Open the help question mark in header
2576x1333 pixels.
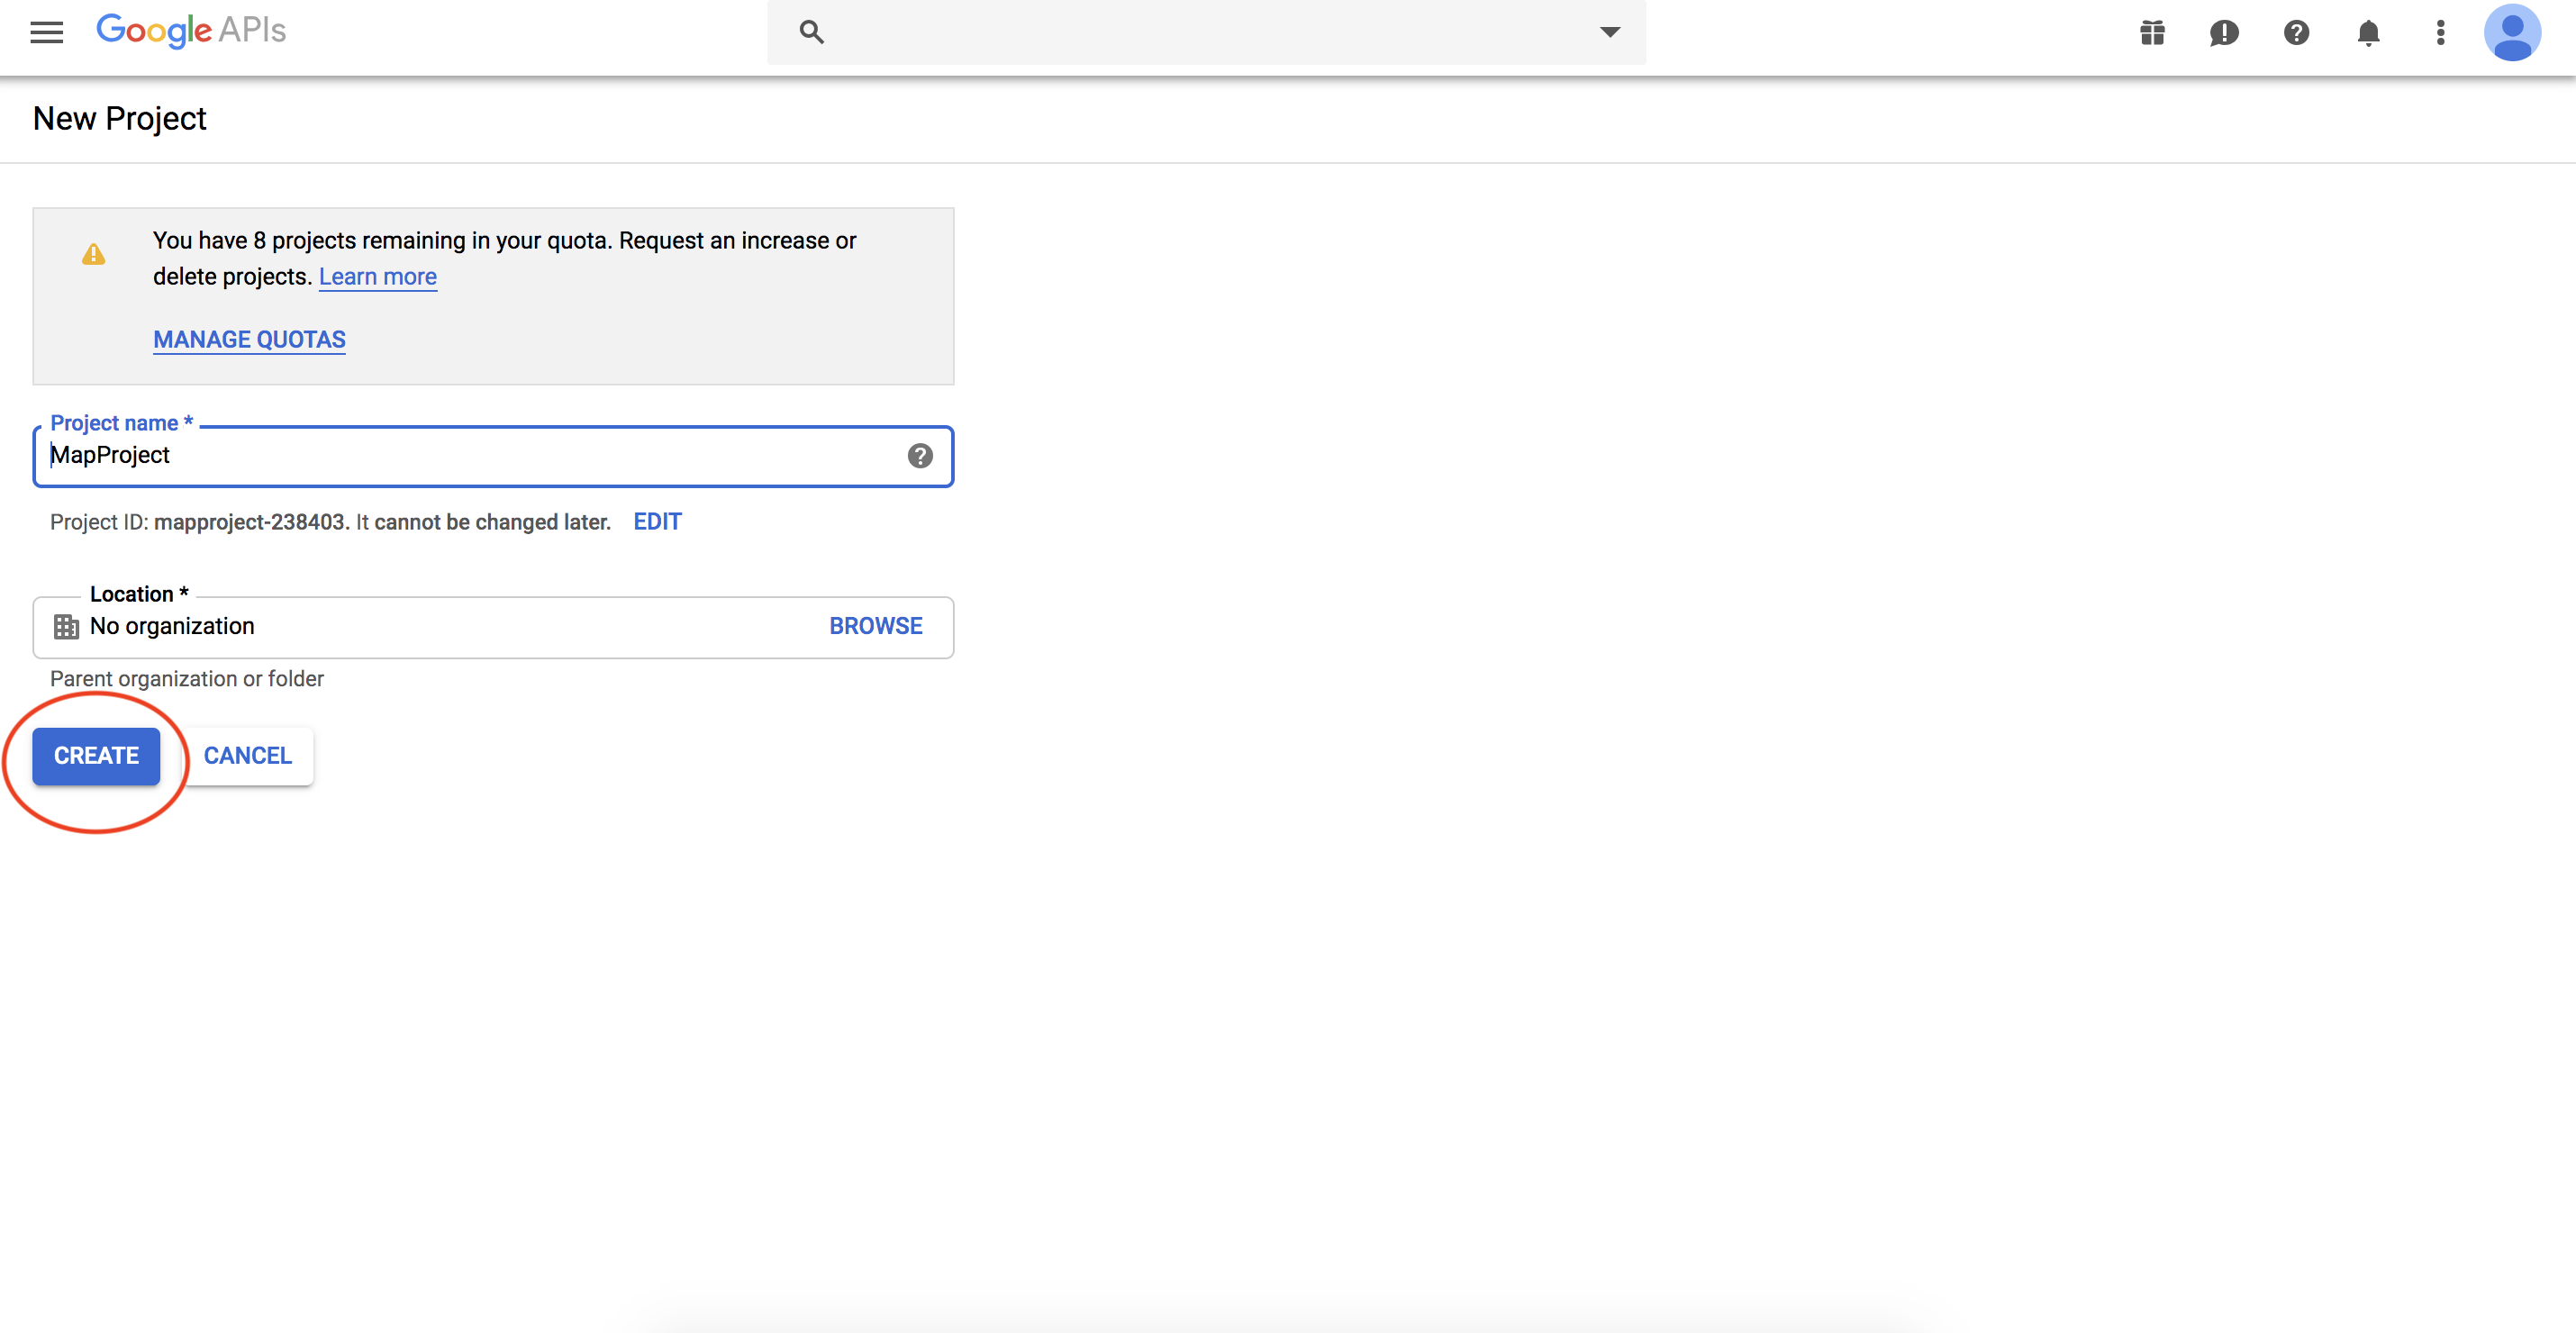(x=2296, y=33)
